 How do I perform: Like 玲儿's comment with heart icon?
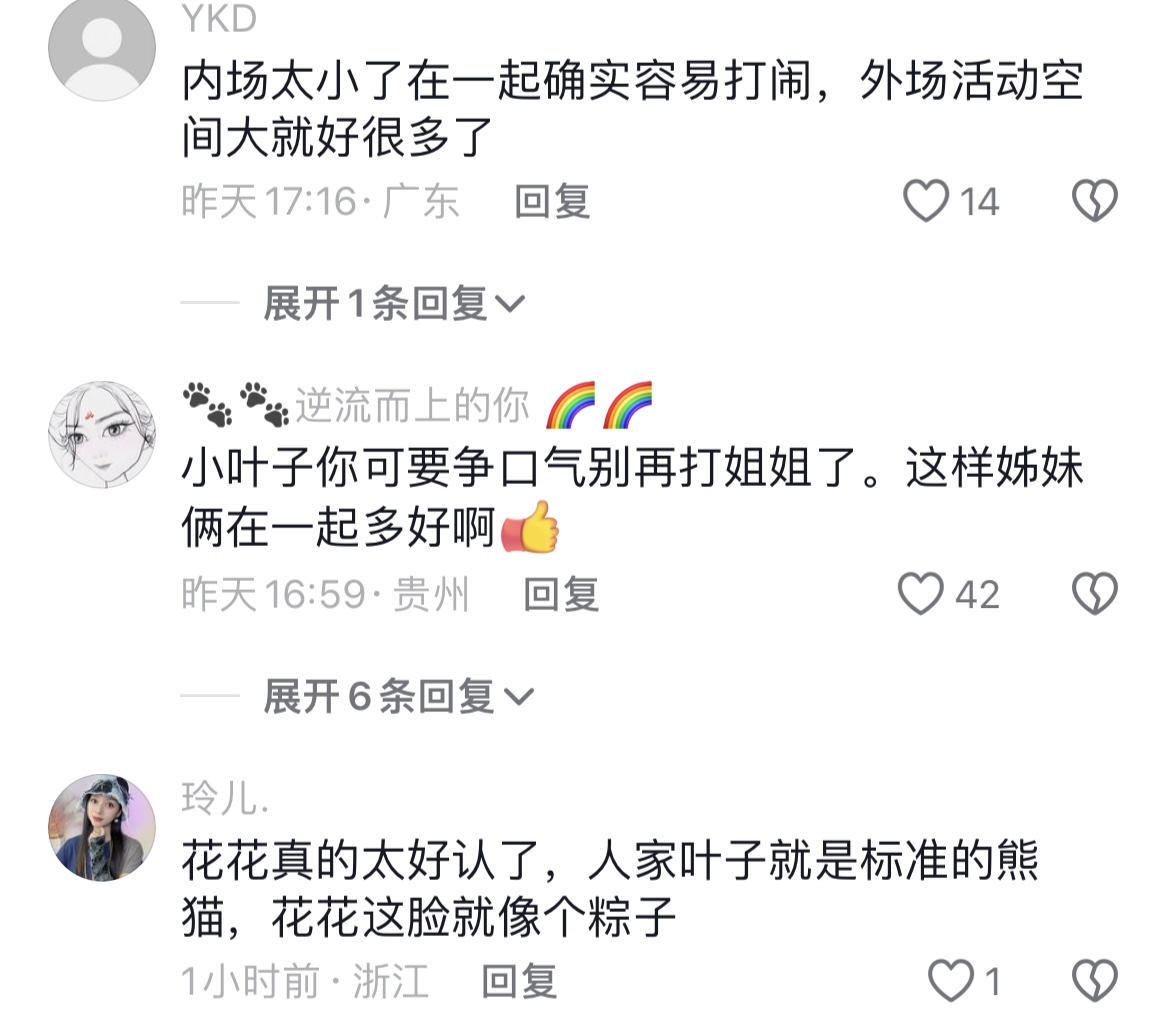tap(951, 981)
